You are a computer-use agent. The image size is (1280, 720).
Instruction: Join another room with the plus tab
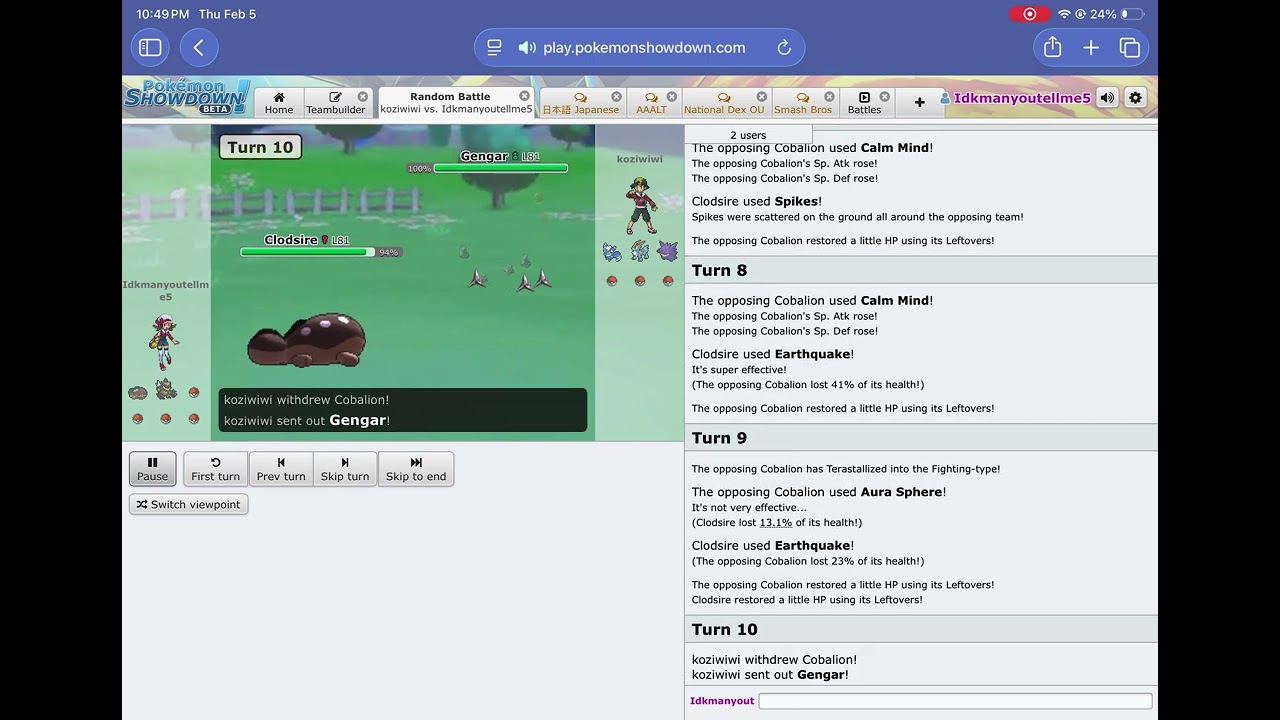coord(919,102)
